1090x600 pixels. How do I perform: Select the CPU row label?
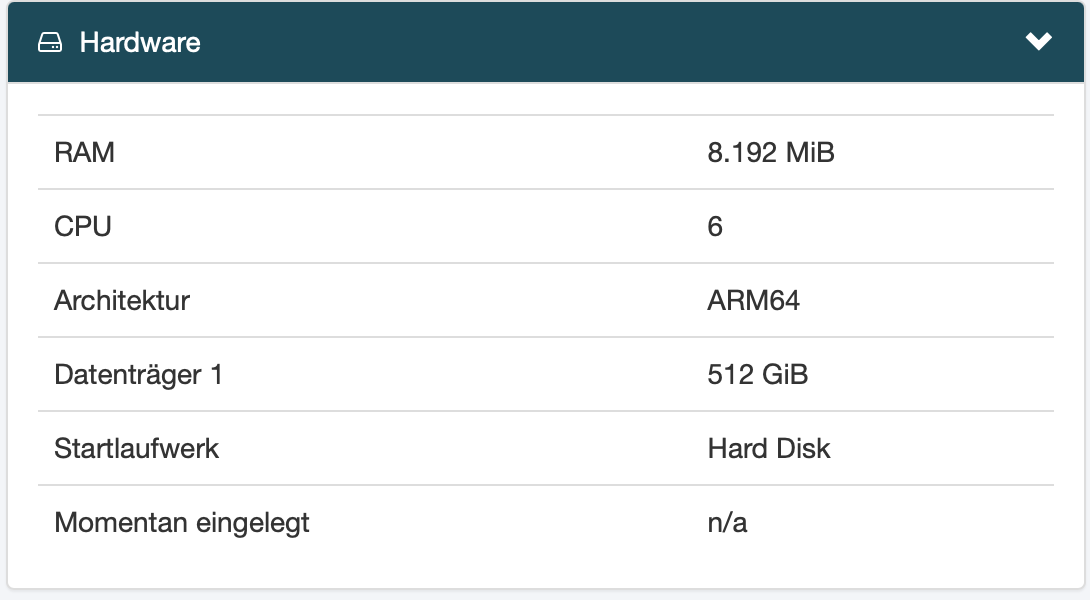pyautogui.click(x=83, y=227)
